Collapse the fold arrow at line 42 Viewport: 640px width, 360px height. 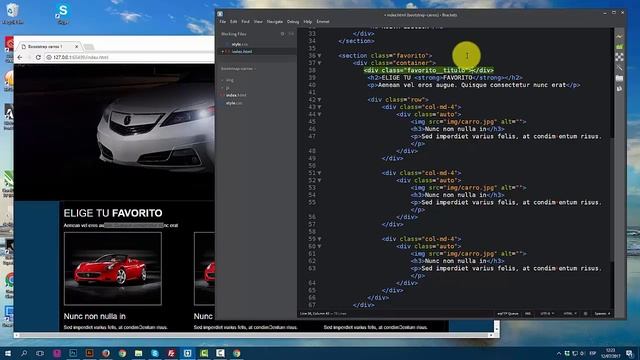319,100
